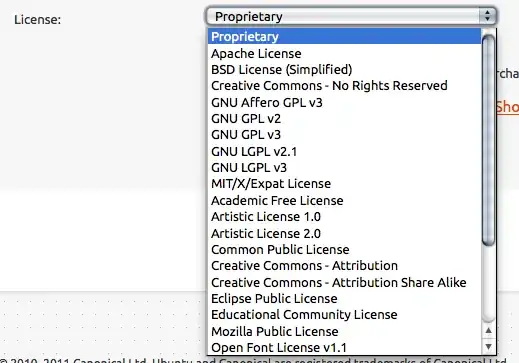This screenshot has width=519, height=363.
Task: Choose Open Font License v1.1
Action: click(x=344, y=348)
